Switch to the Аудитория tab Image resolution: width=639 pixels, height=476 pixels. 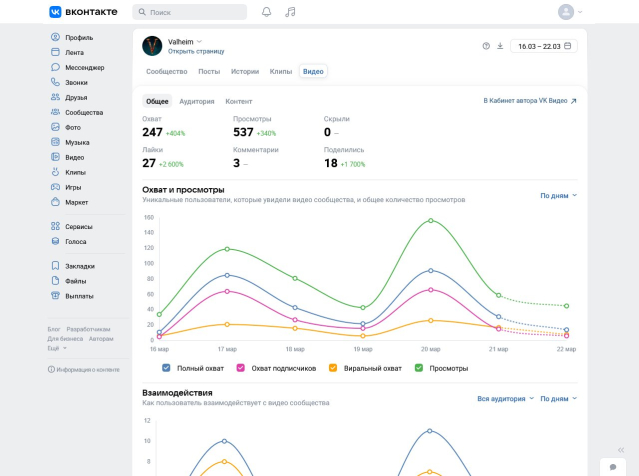click(x=197, y=101)
